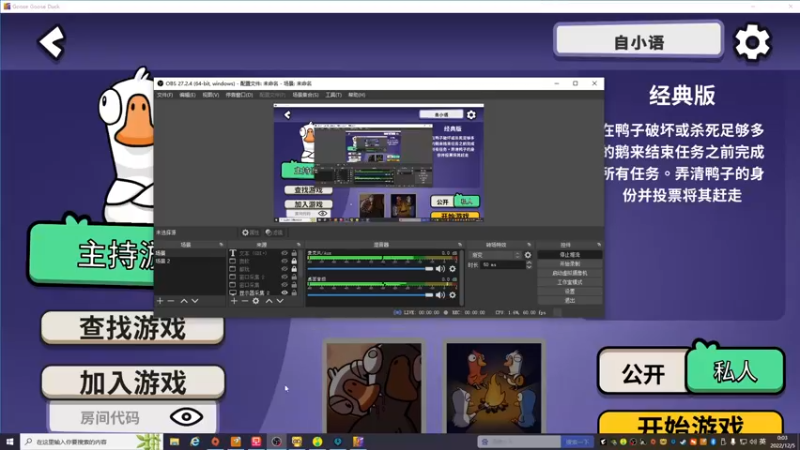Open the Windows Start menu

(x=10, y=441)
